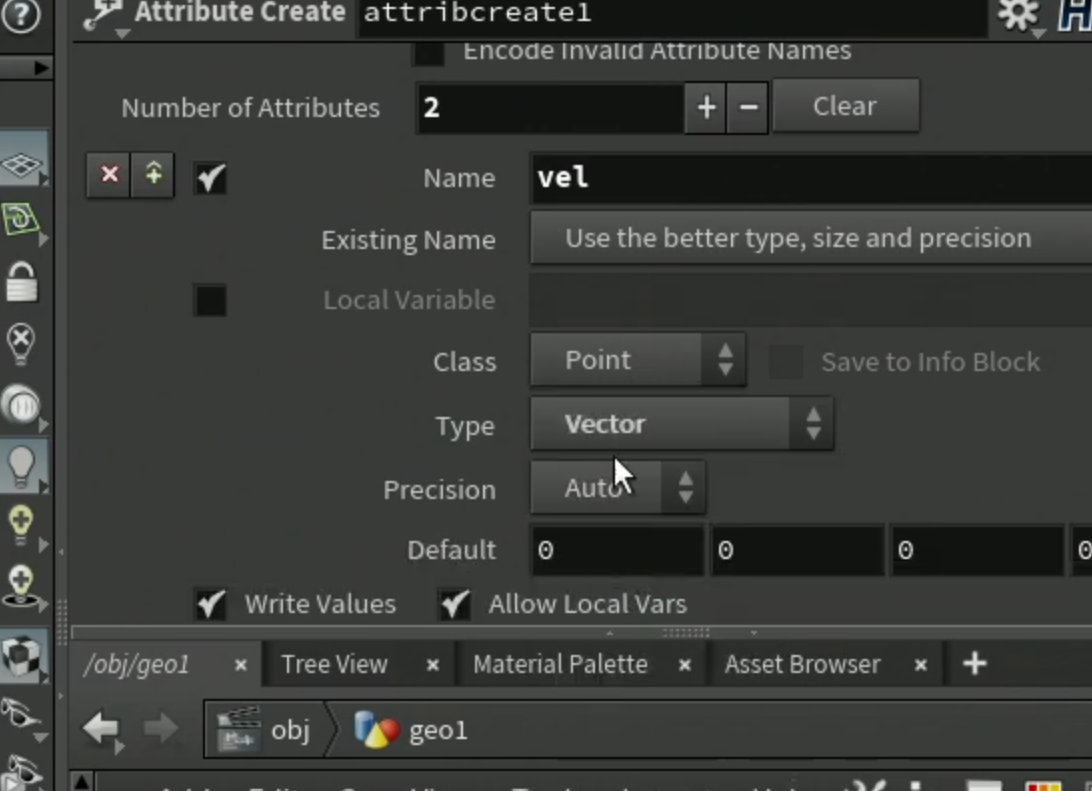The image size is (1092, 791).
Task: Click the Number of Attributes field
Action: click(x=549, y=107)
